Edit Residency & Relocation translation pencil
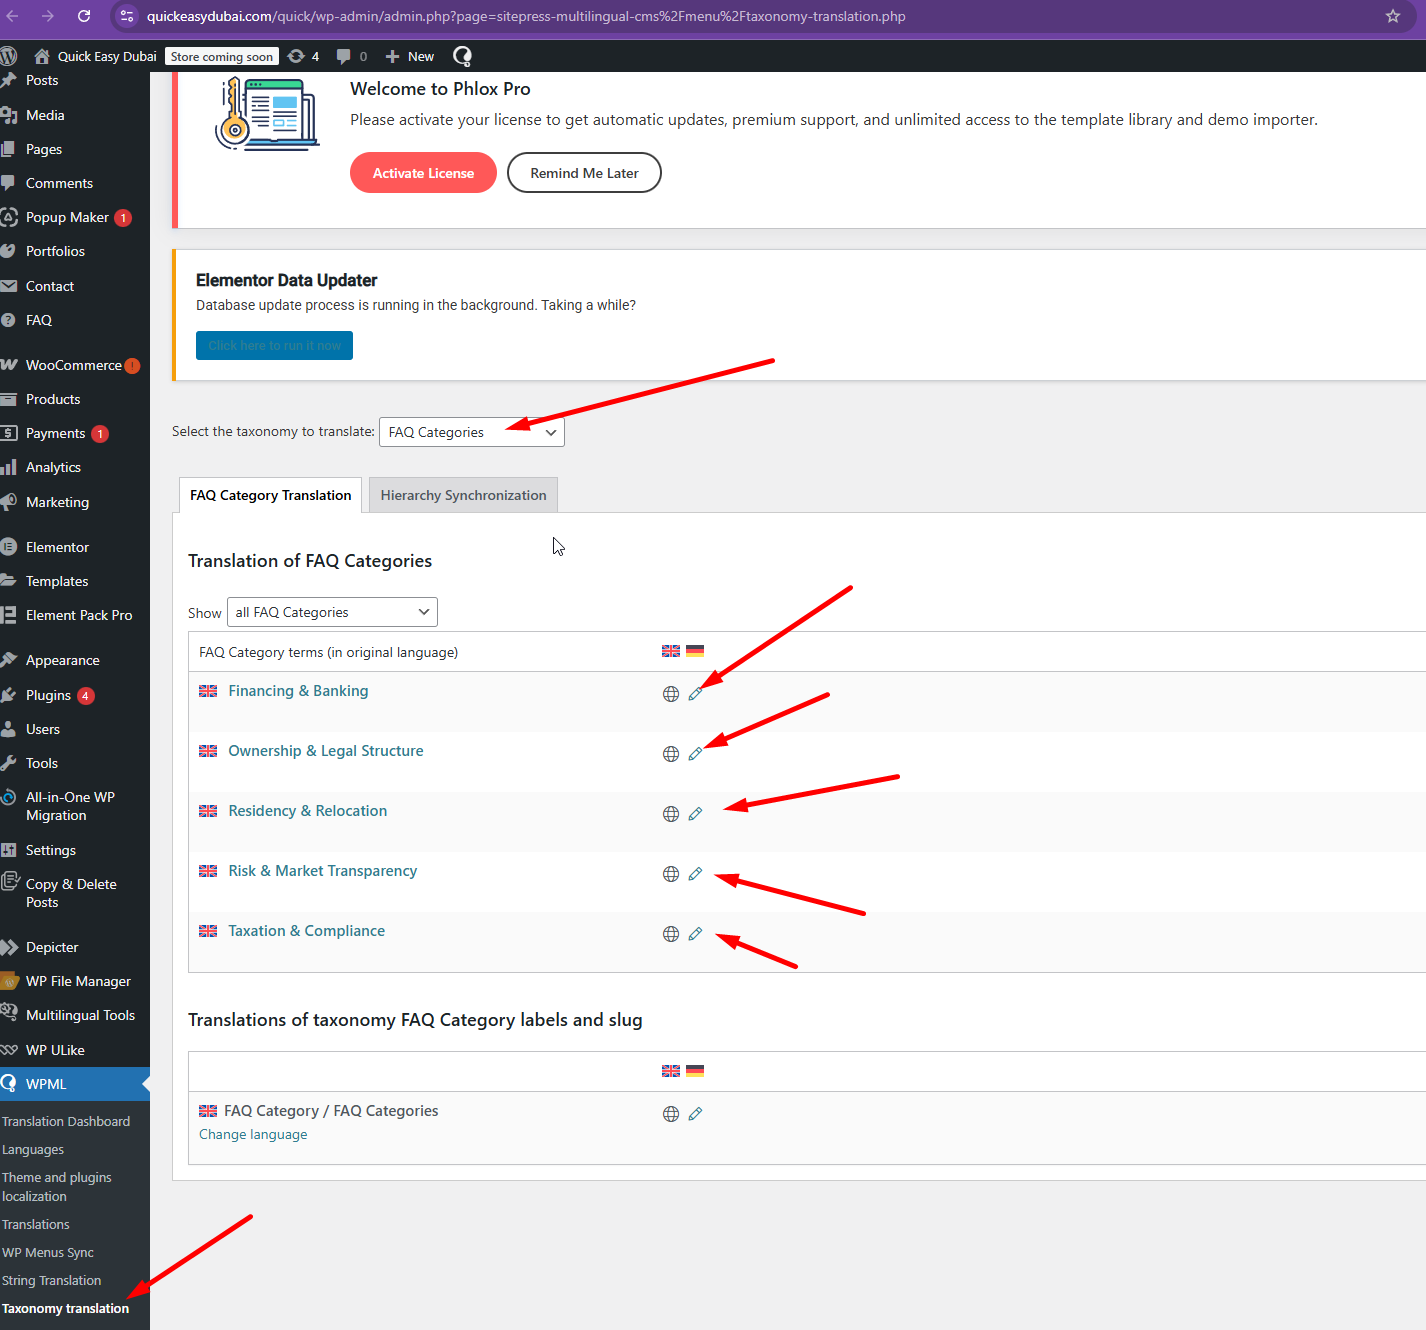This screenshot has width=1426, height=1330. click(x=695, y=814)
